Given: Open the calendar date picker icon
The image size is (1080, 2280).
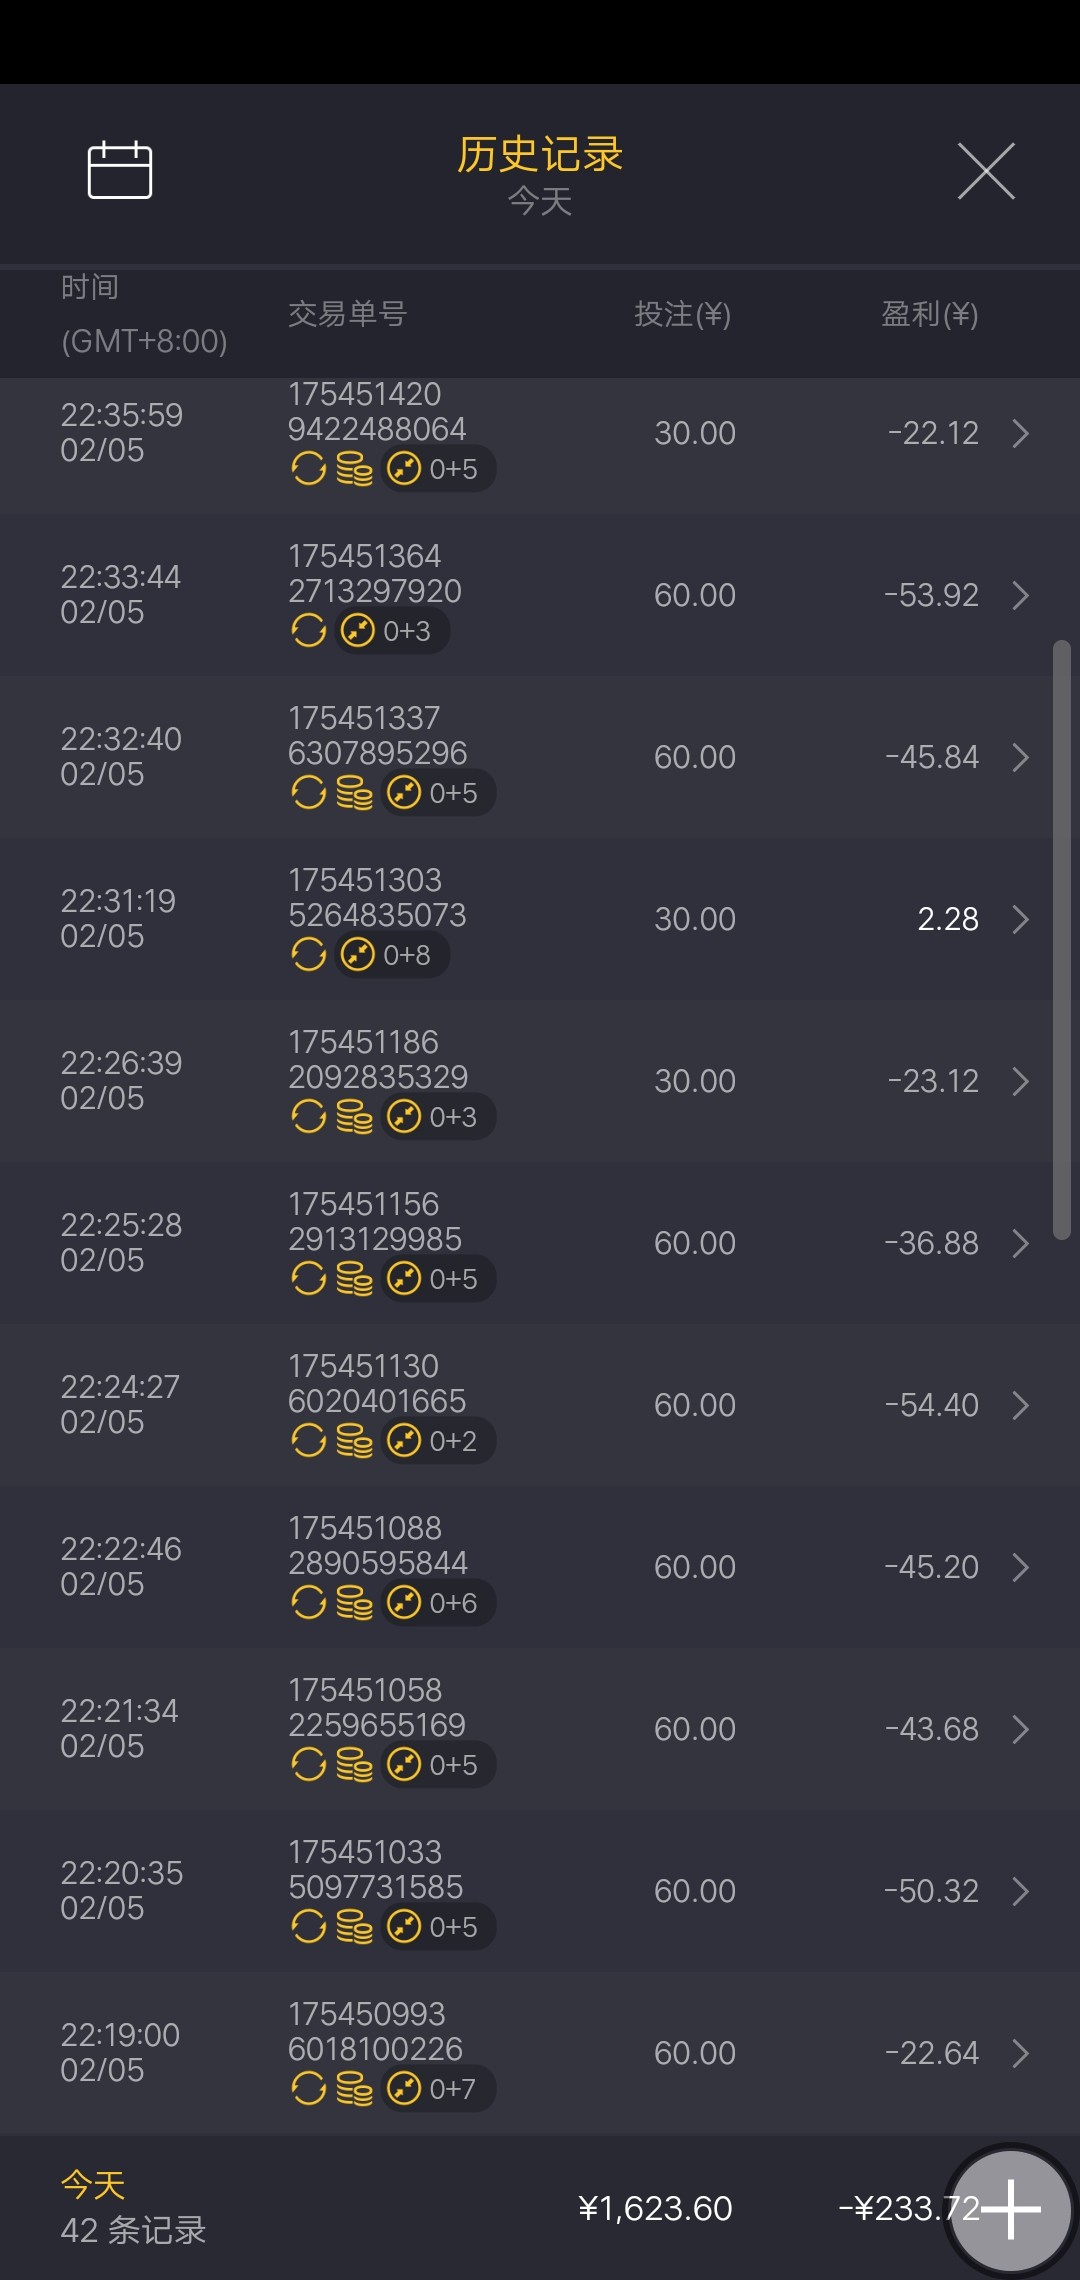Looking at the screenshot, I should pyautogui.click(x=120, y=171).
